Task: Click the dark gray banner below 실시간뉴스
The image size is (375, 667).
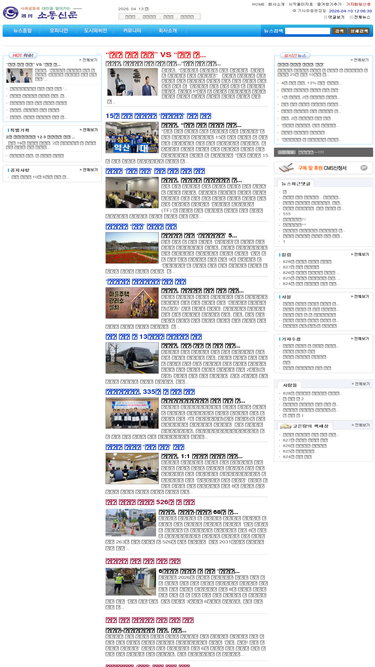Action: pos(323,152)
